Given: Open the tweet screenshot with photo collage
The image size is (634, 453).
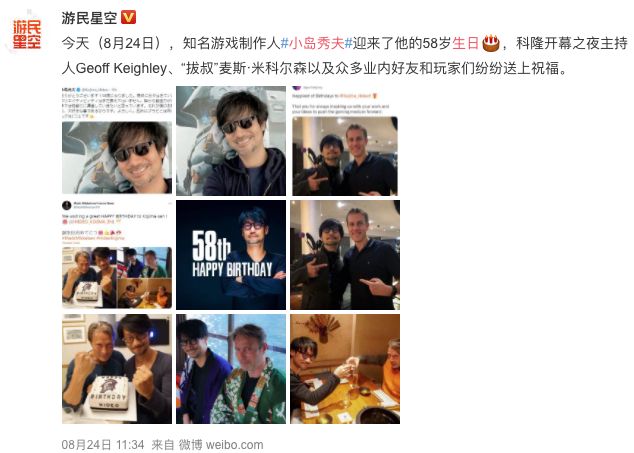Looking at the screenshot, I should (x=117, y=255).
